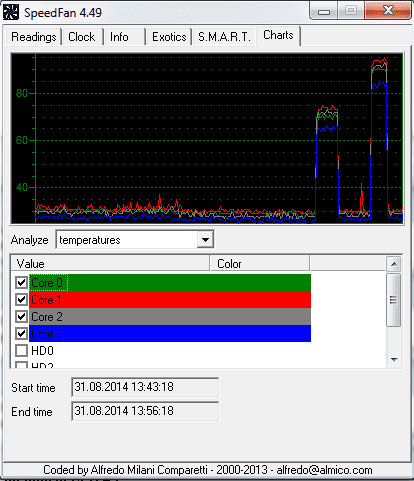Click the list scrollbar down arrow

pyautogui.click(x=394, y=360)
